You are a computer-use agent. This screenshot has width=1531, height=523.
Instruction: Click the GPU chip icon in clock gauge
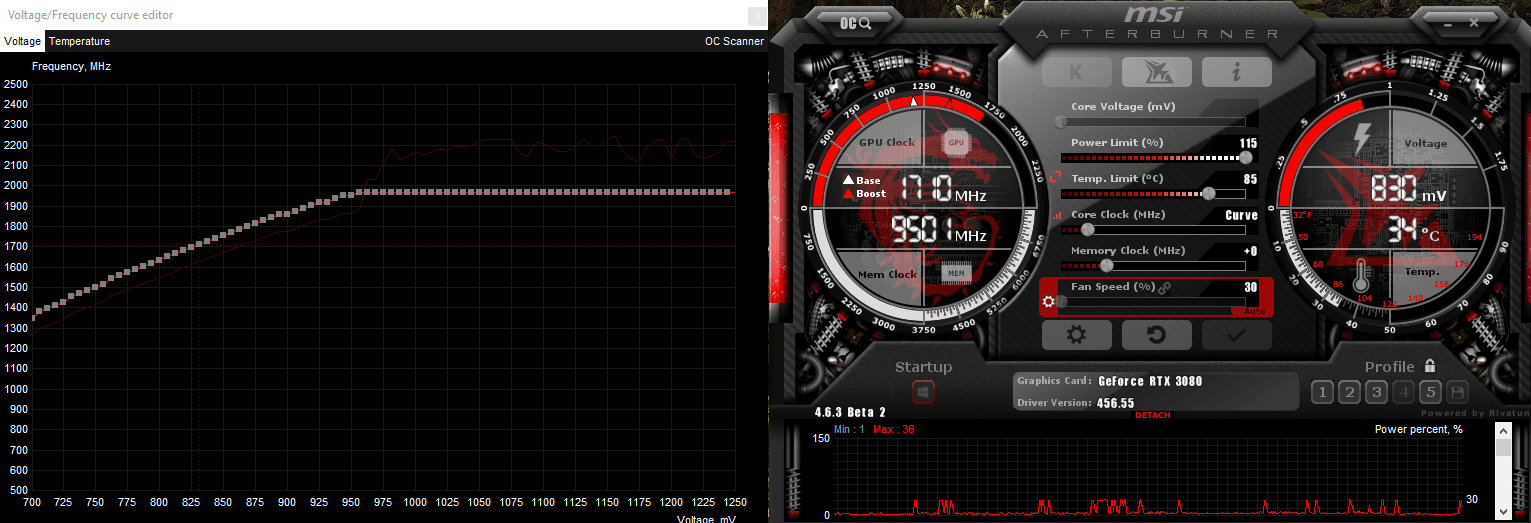[x=956, y=142]
